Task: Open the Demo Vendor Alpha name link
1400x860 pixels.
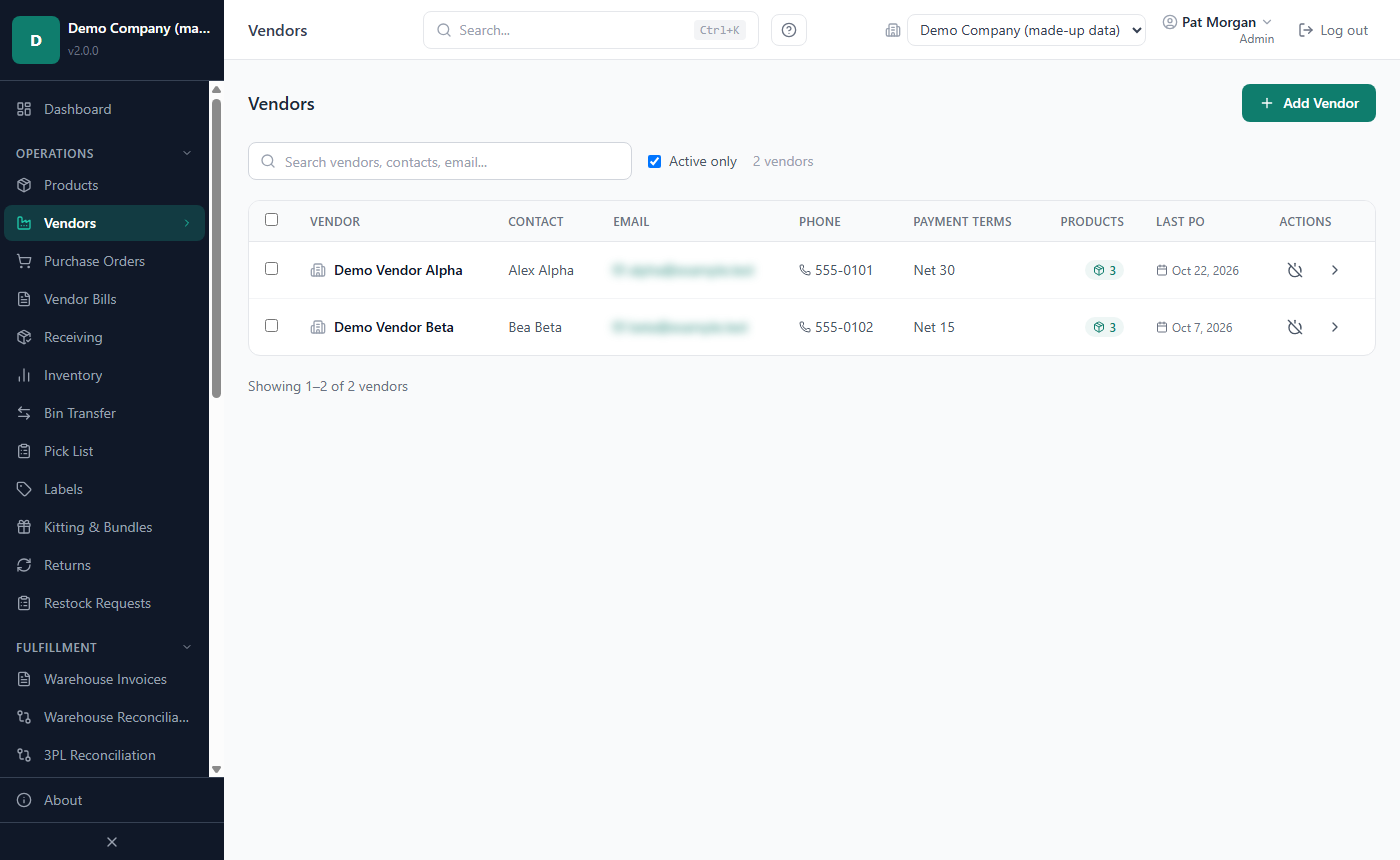Action: coord(398,270)
